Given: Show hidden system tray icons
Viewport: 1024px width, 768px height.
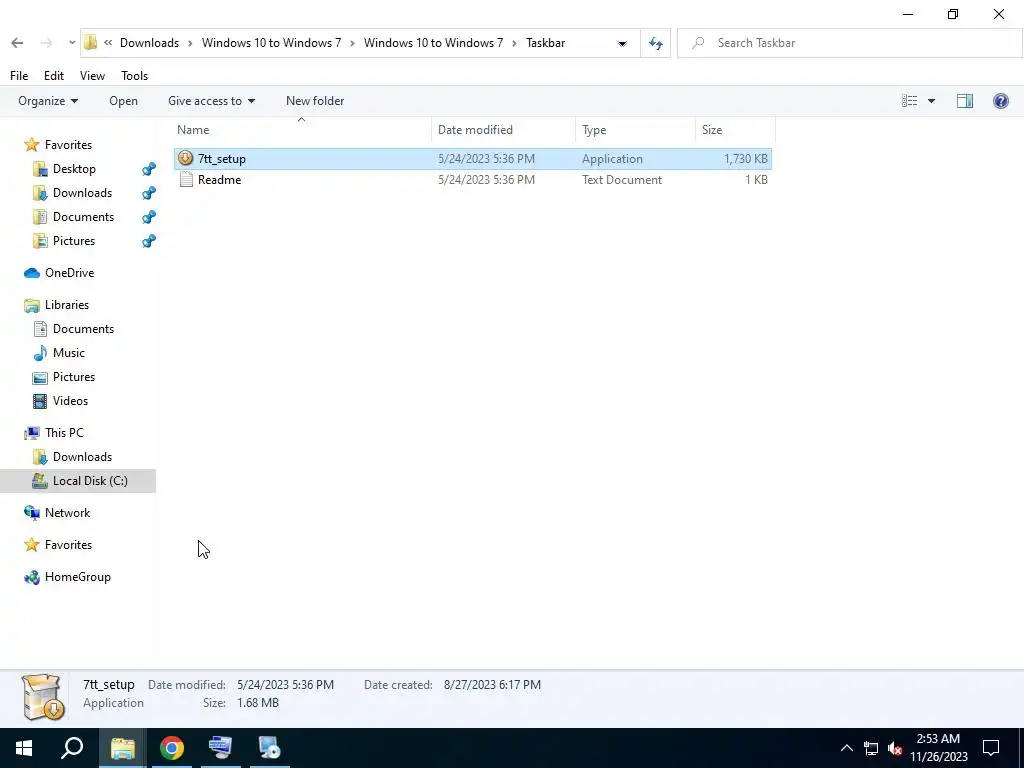Looking at the screenshot, I should coord(846,748).
